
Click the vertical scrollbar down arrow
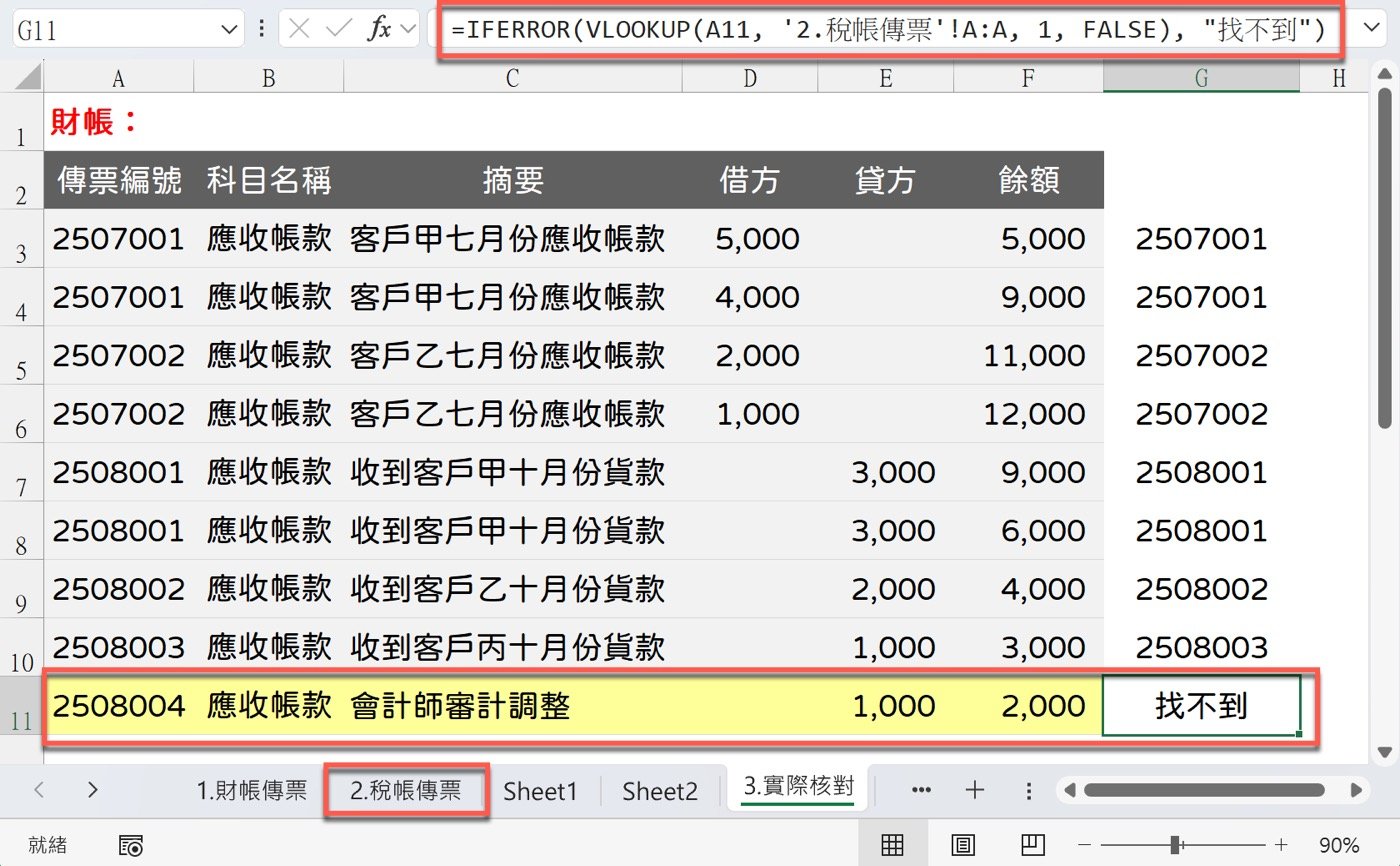[x=1385, y=751]
